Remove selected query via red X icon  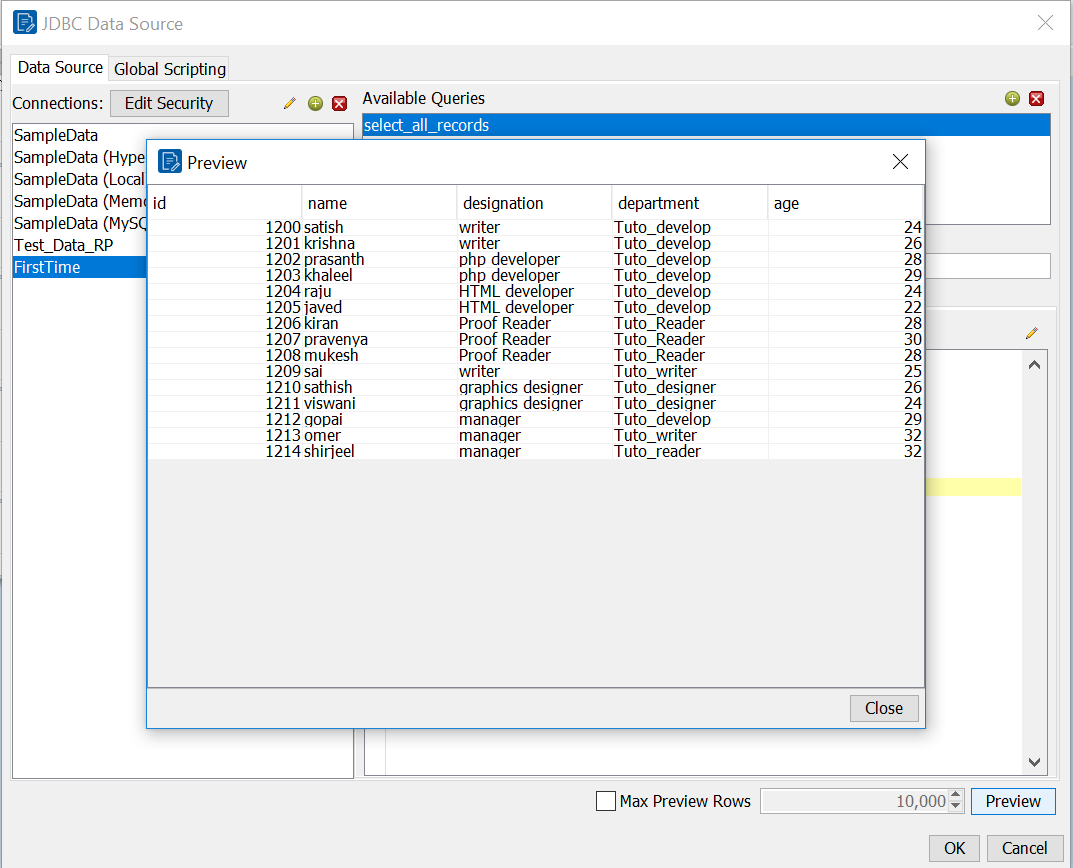[x=1036, y=99]
